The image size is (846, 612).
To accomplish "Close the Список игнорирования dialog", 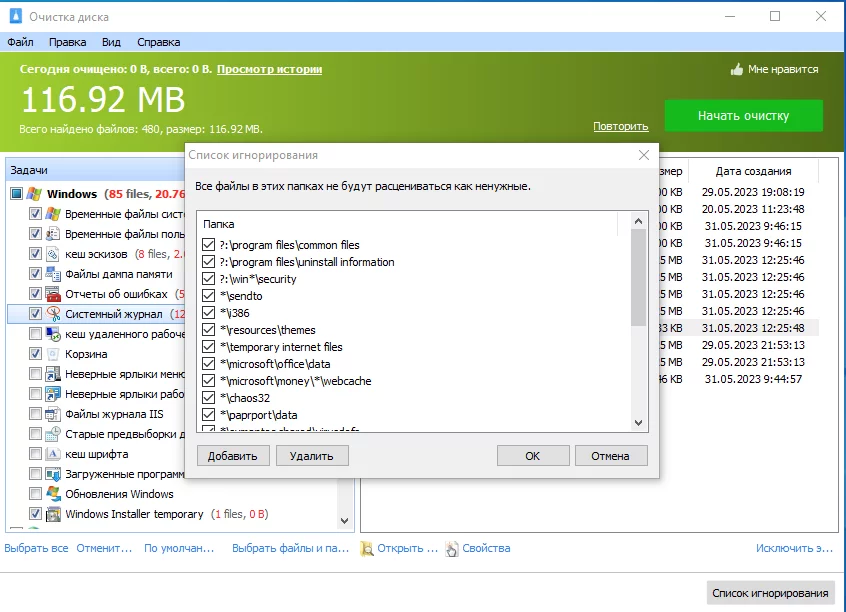I will pyautogui.click(x=644, y=155).
